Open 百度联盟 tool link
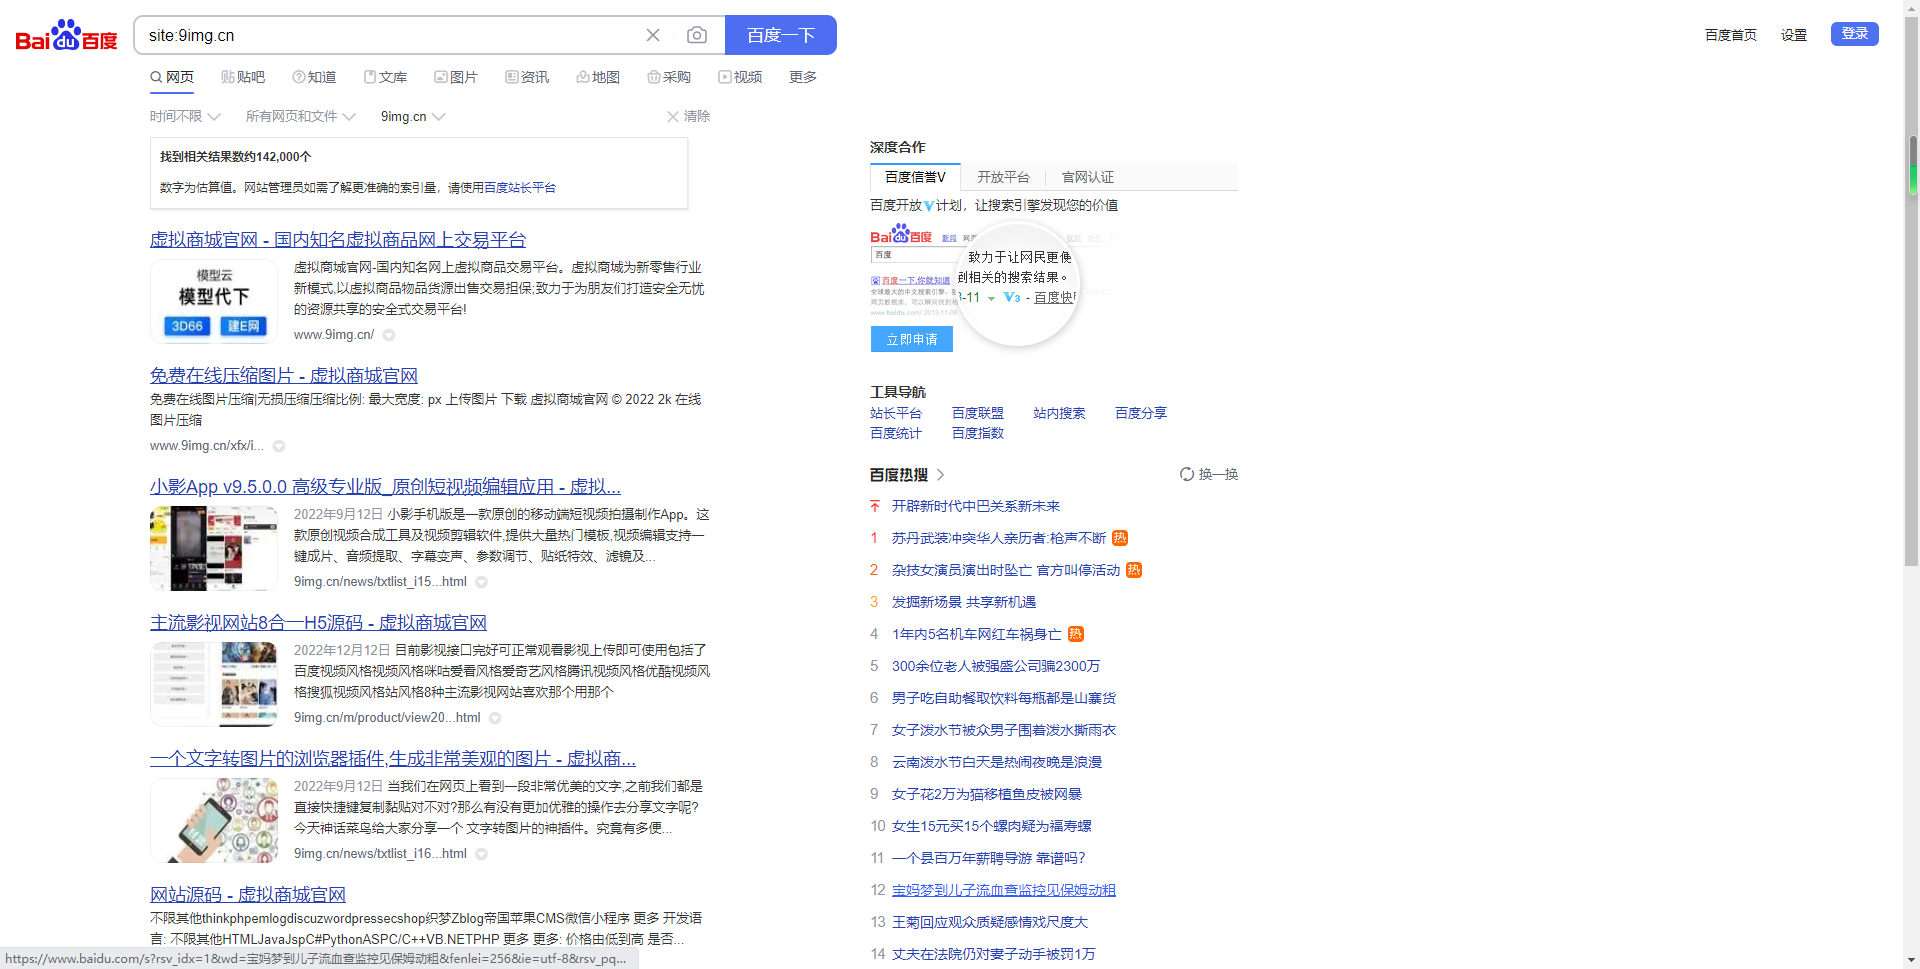Image resolution: width=1920 pixels, height=969 pixels. coord(978,413)
